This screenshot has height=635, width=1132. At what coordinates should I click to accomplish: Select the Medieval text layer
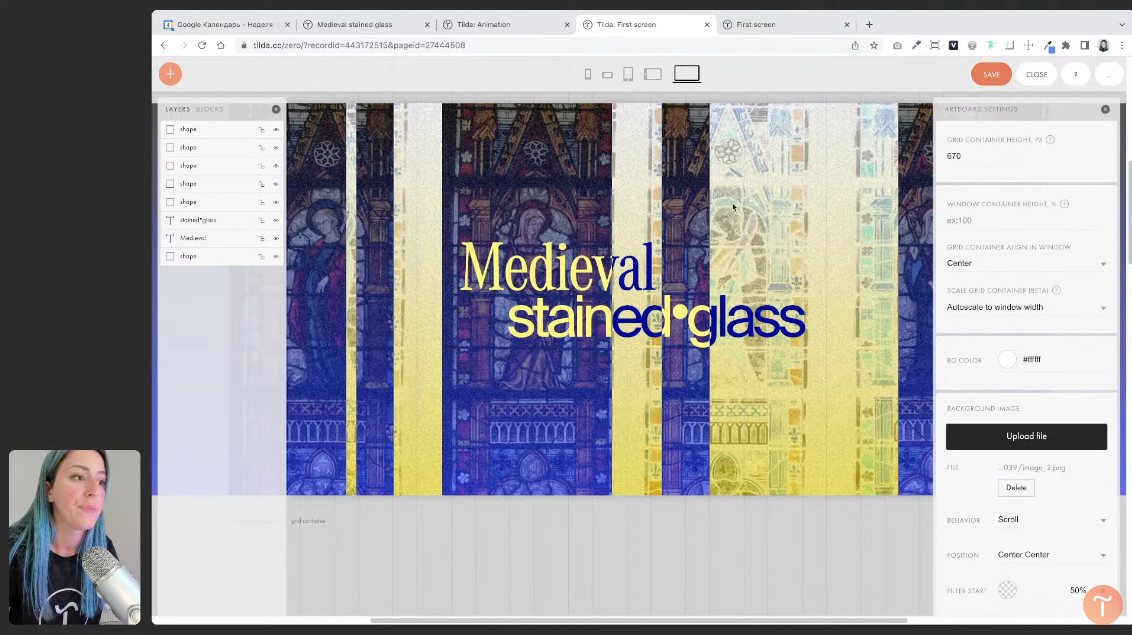pos(222,238)
